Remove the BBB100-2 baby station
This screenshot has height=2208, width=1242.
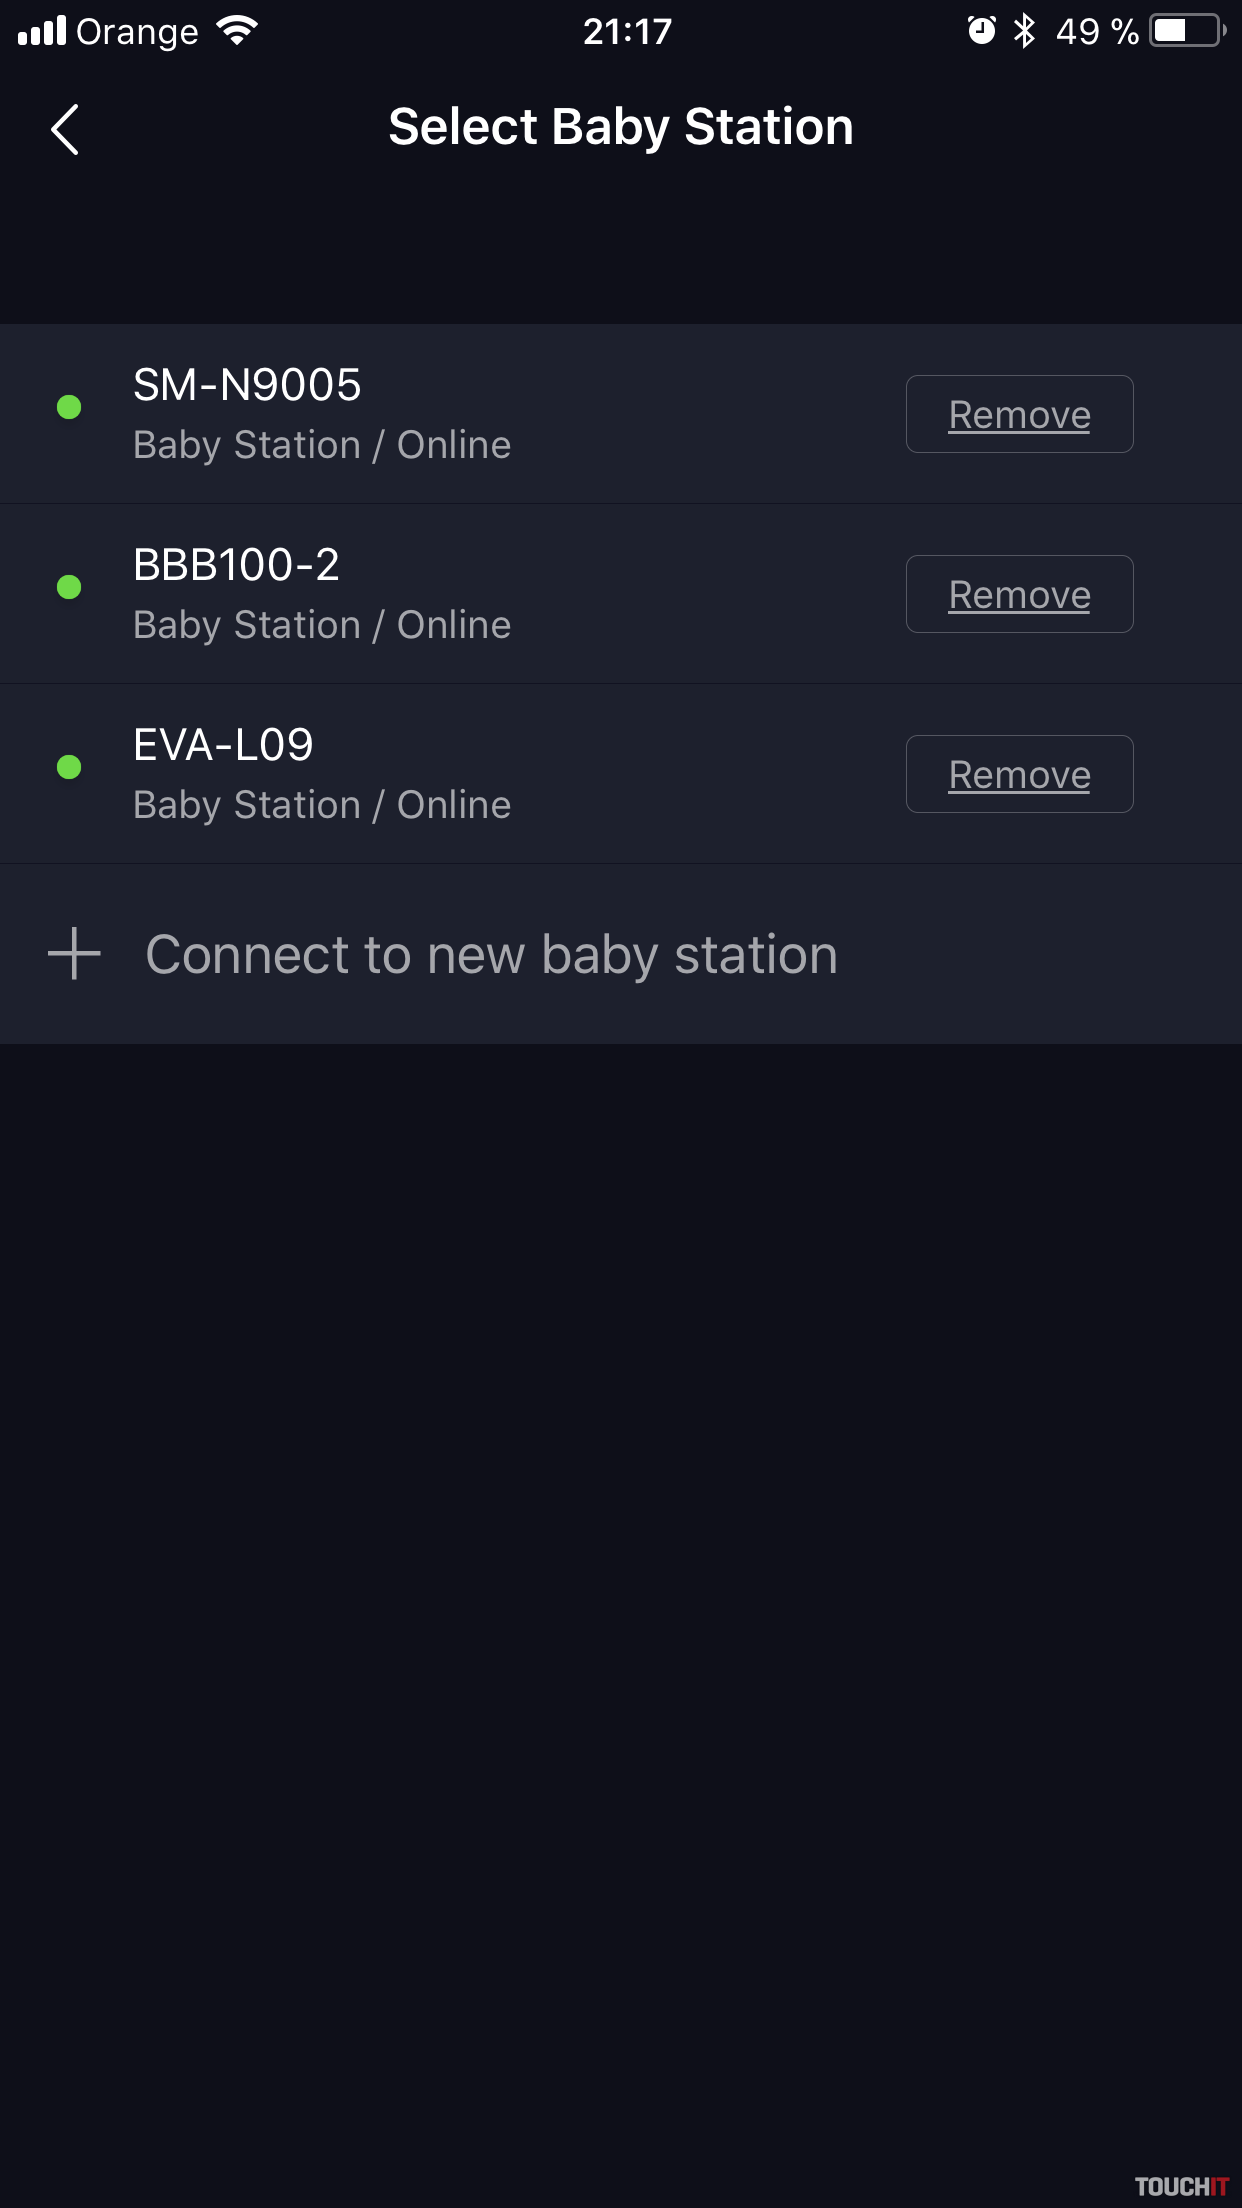1019,594
